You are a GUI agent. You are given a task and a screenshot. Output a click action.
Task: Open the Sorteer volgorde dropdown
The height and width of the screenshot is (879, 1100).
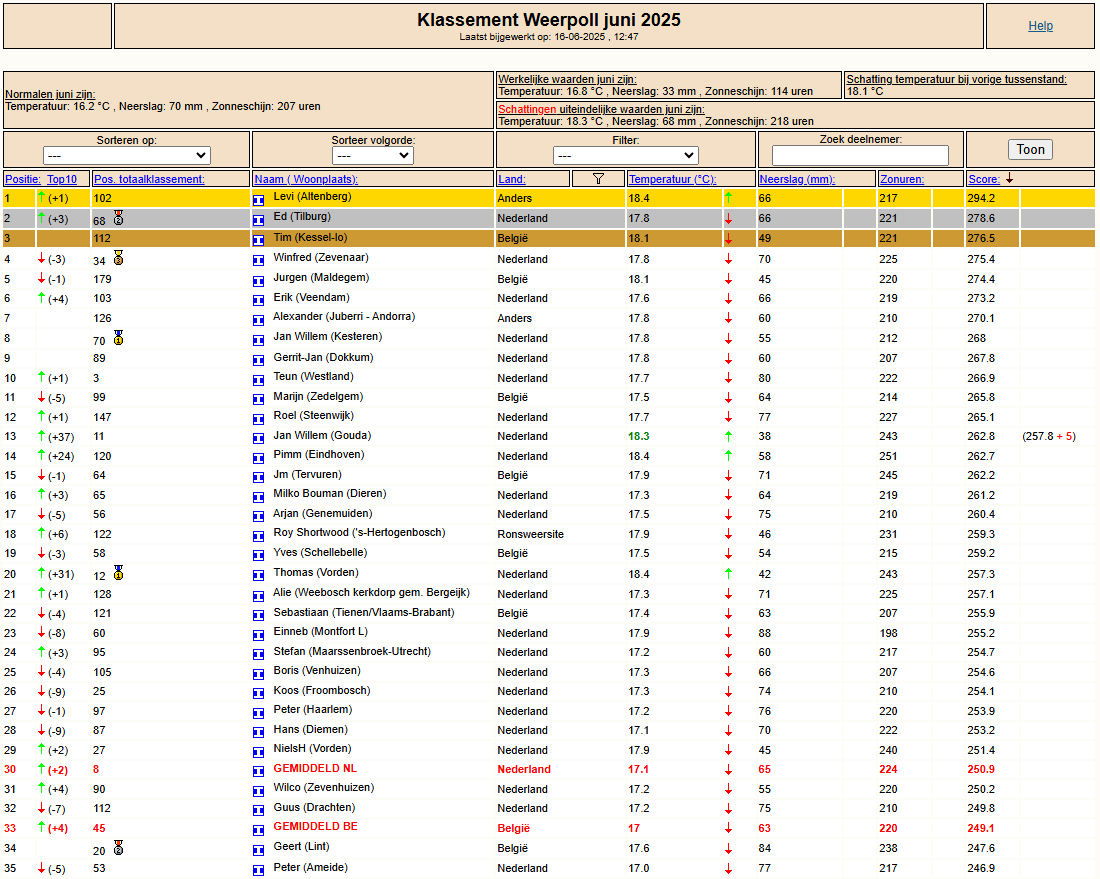pos(373,155)
